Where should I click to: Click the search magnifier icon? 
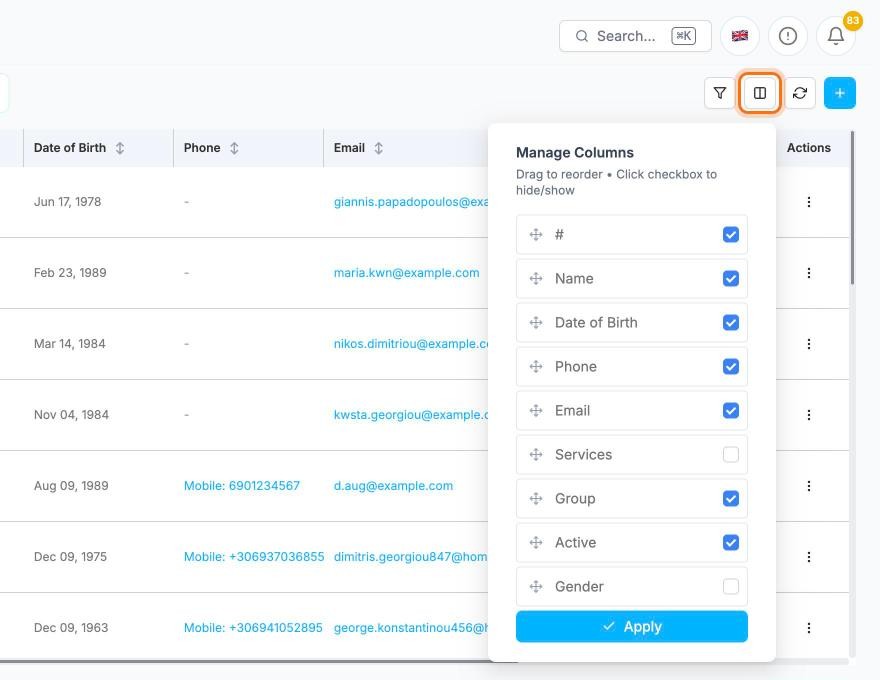tap(582, 36)
